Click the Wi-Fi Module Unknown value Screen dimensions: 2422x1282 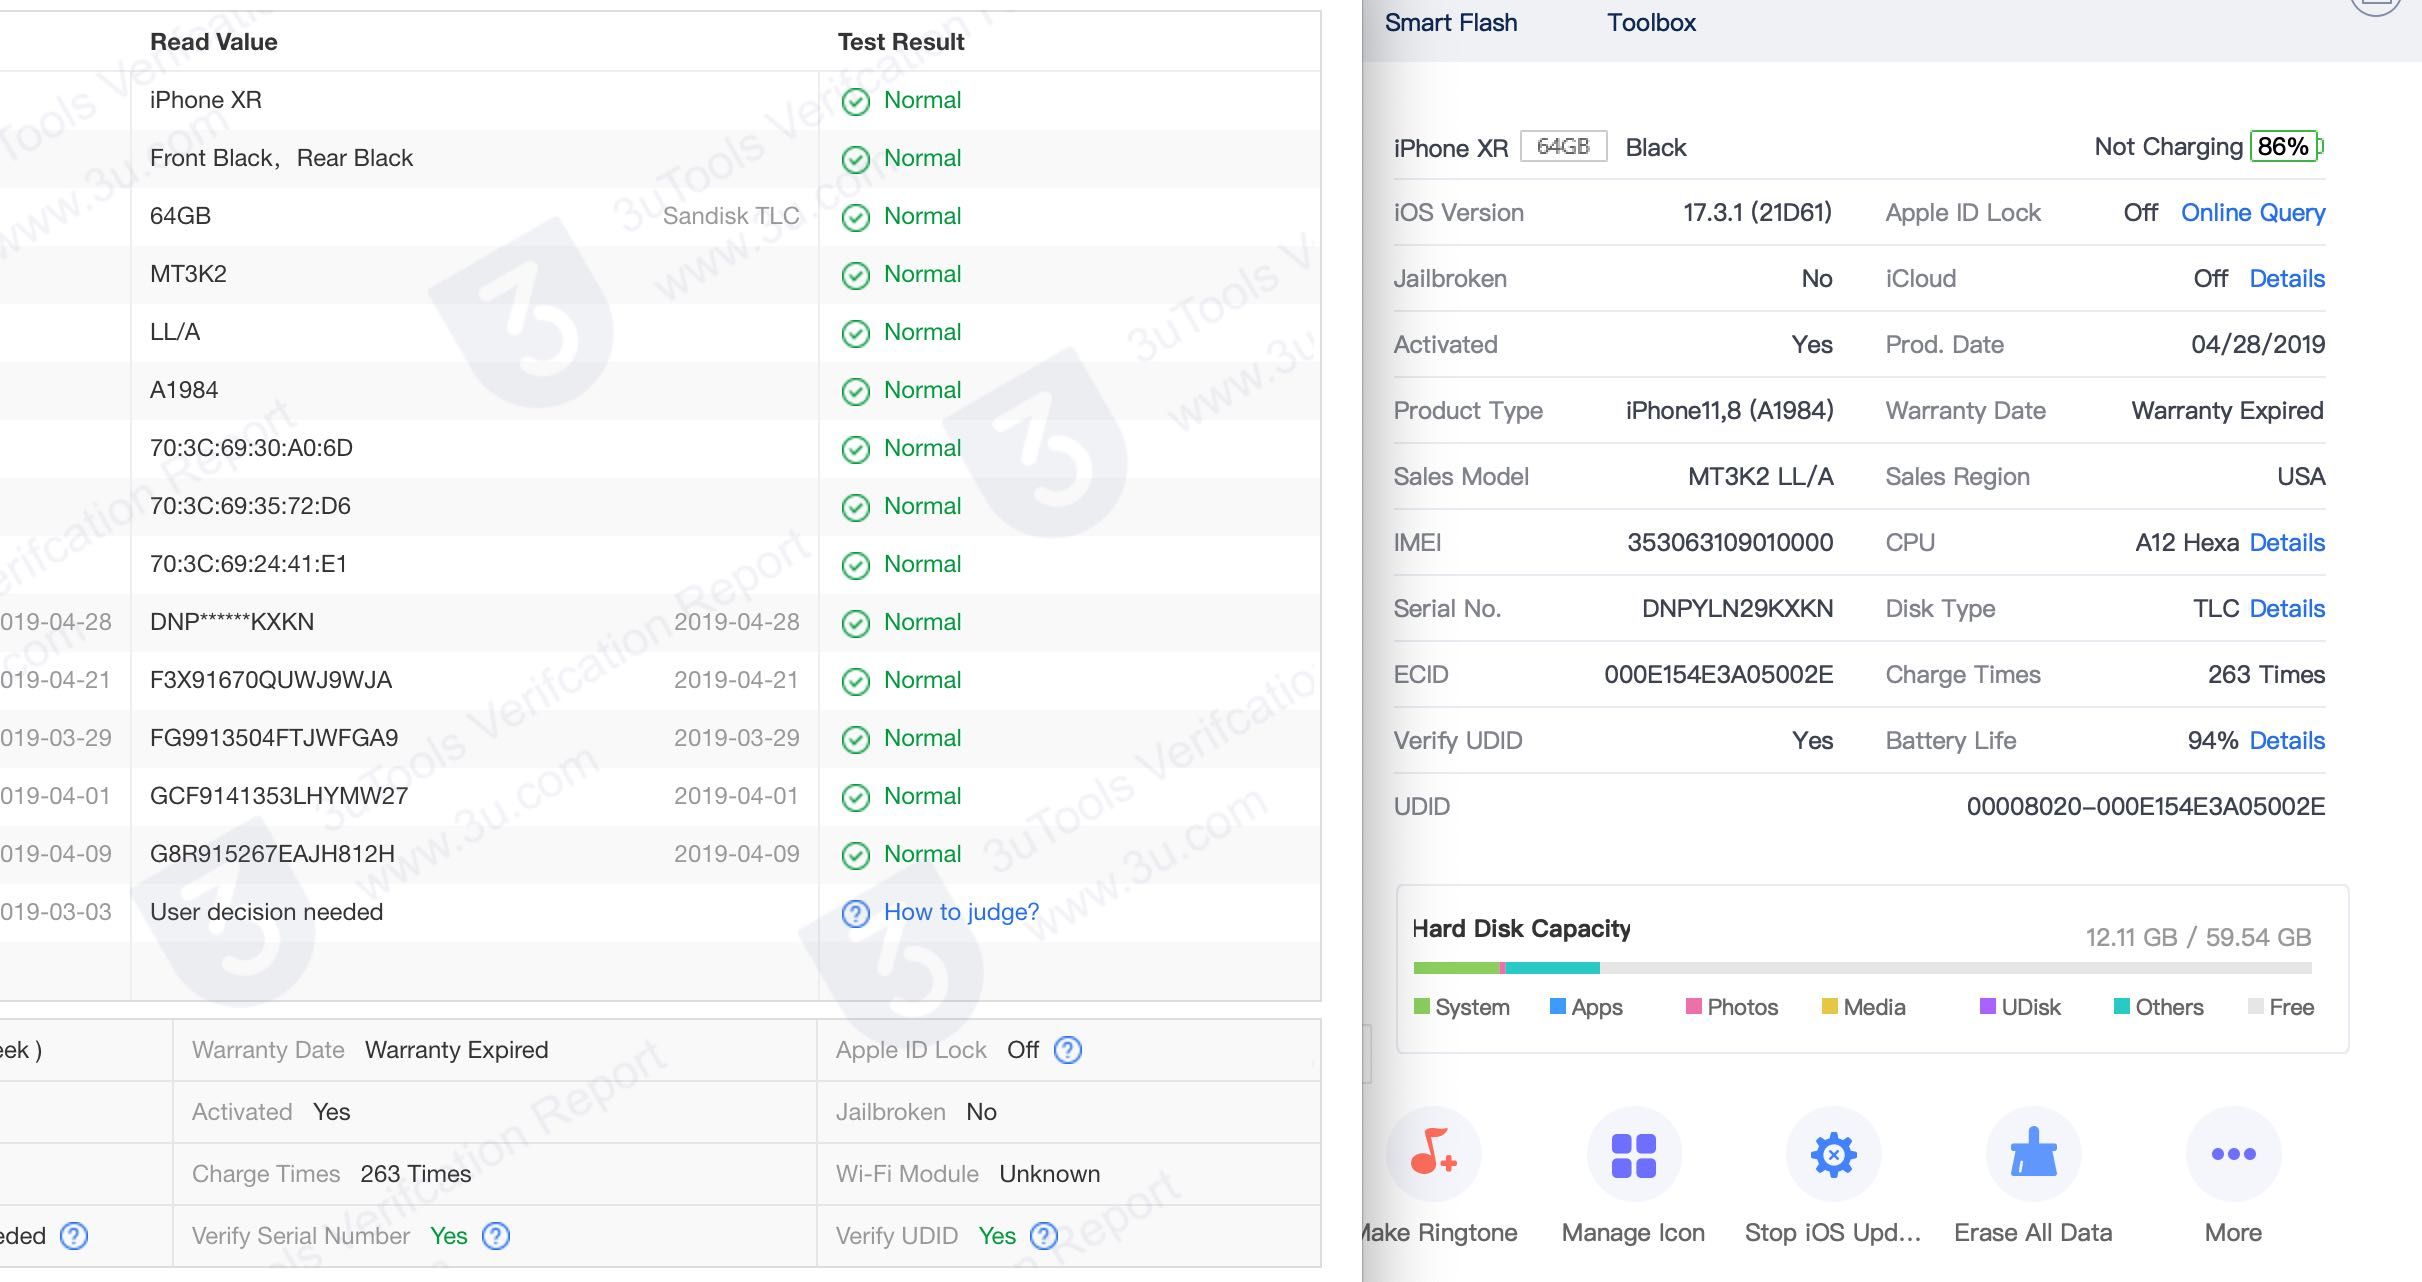1050,1174
